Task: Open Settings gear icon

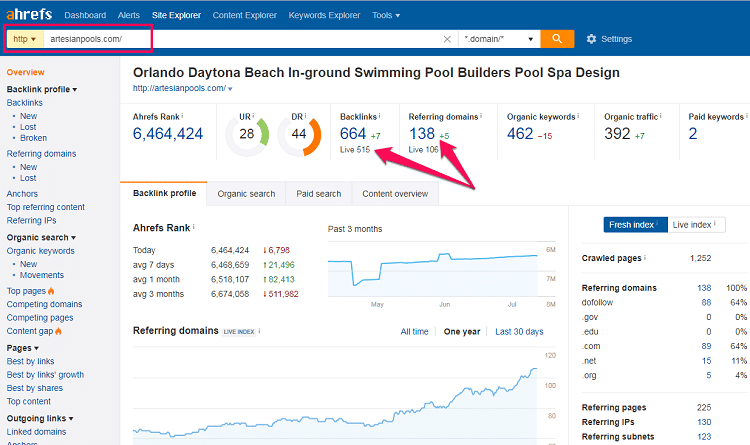Action: click(592, 39)
